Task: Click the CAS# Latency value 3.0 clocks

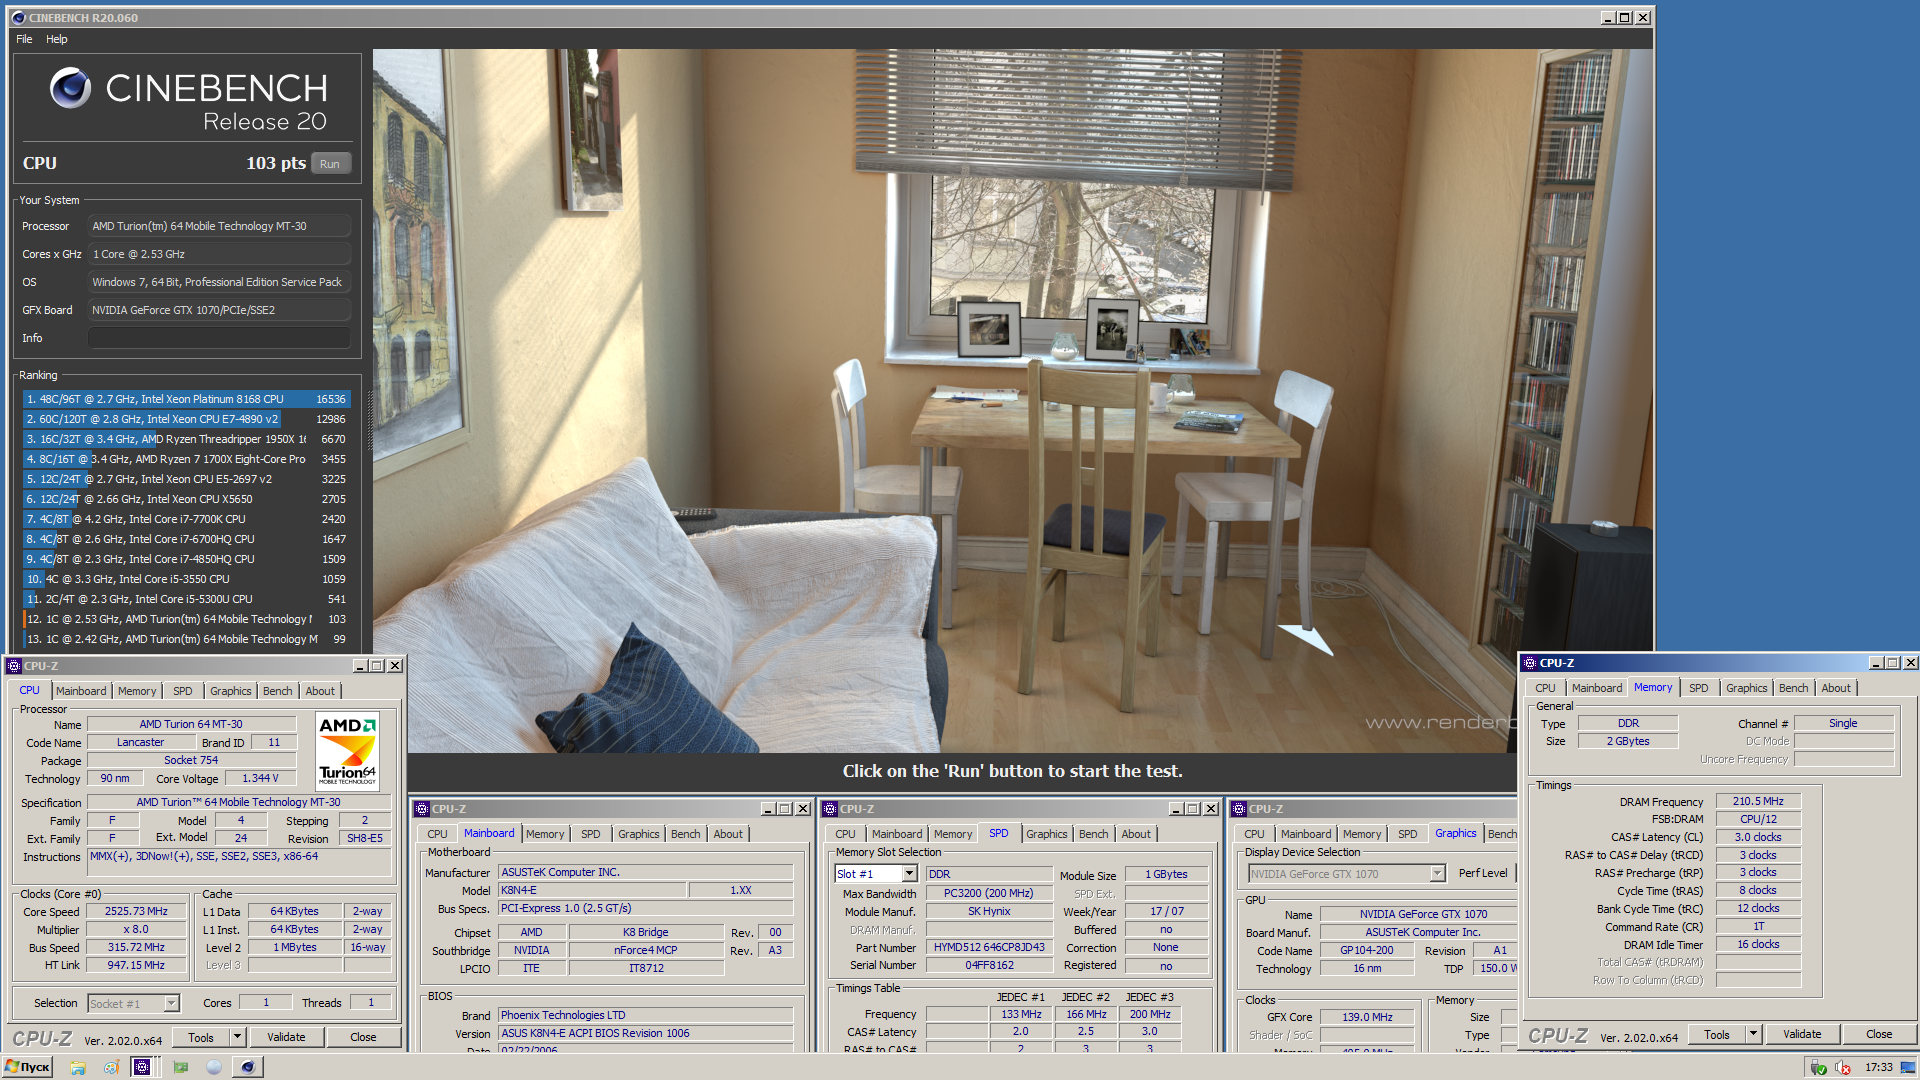Action: click(x=1758, y=837)
